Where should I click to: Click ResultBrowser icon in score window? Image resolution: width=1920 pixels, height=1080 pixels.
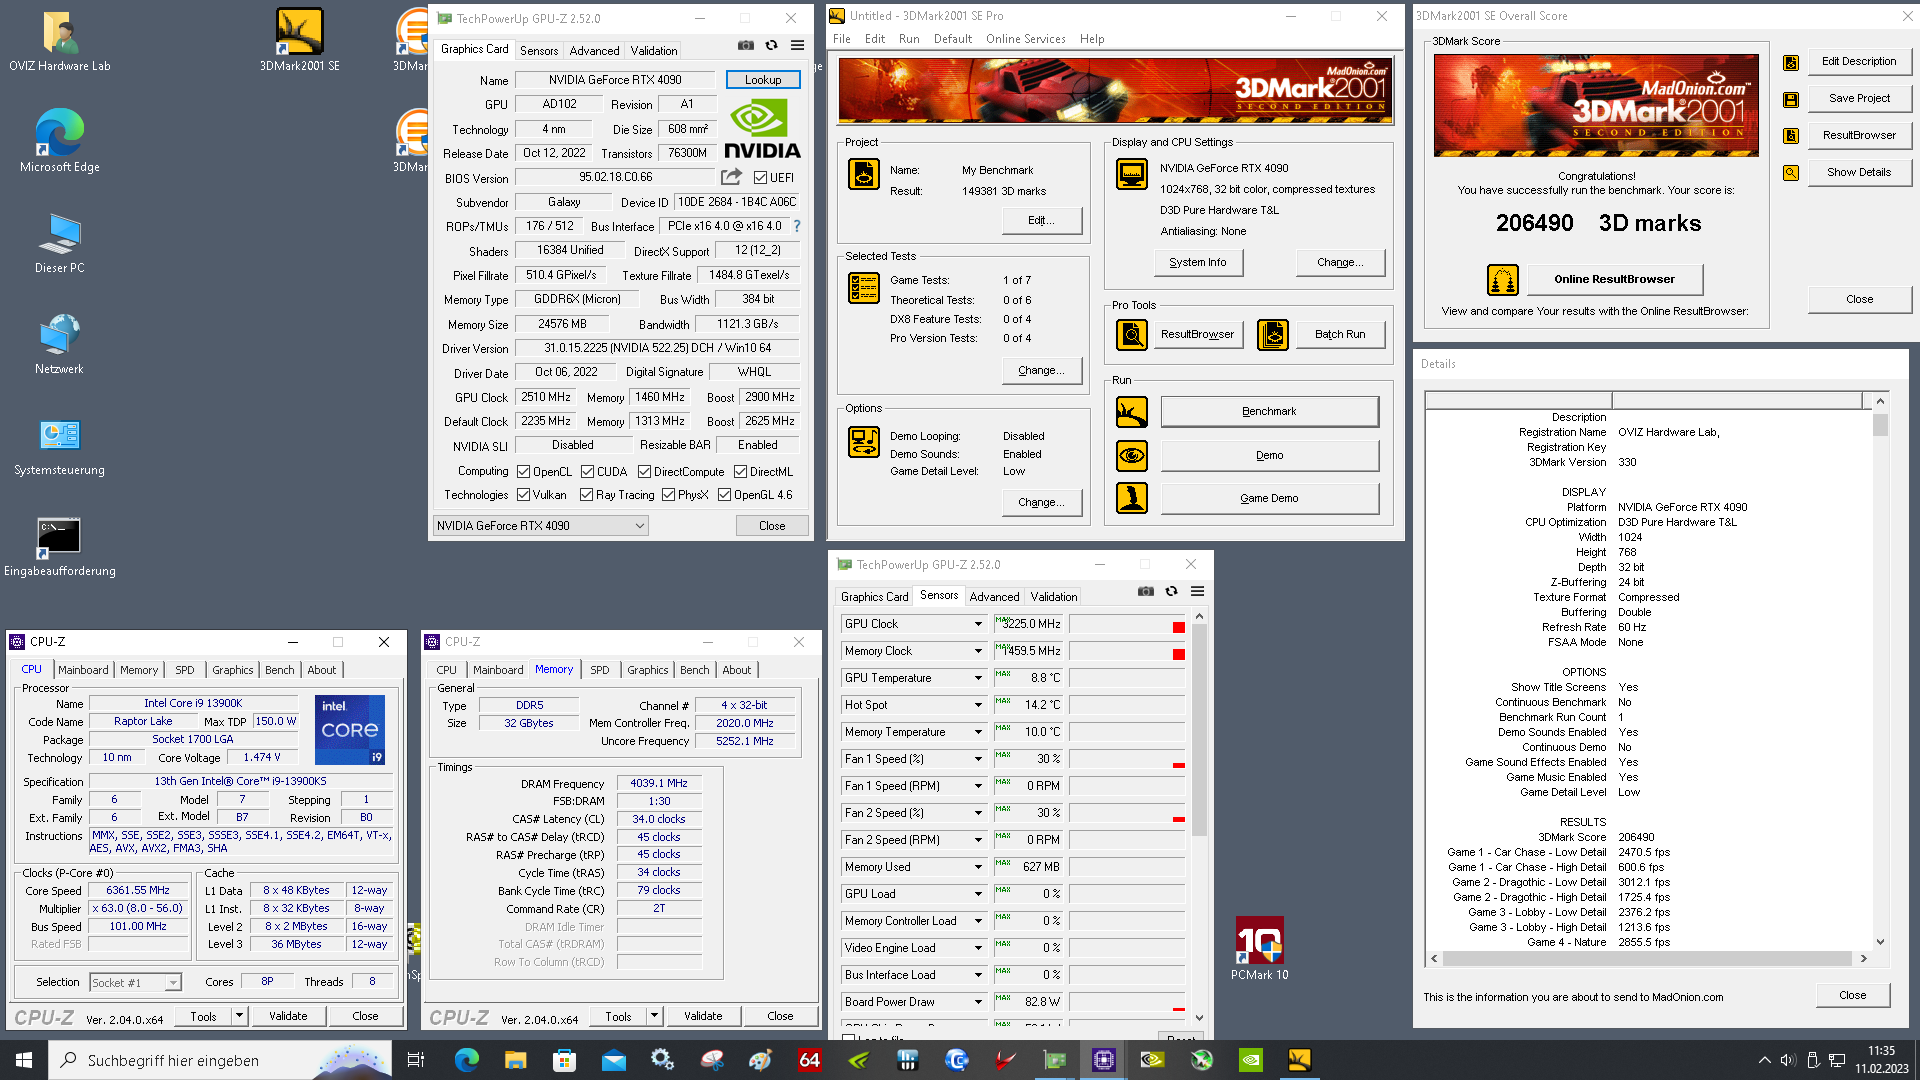[1791, 136]
